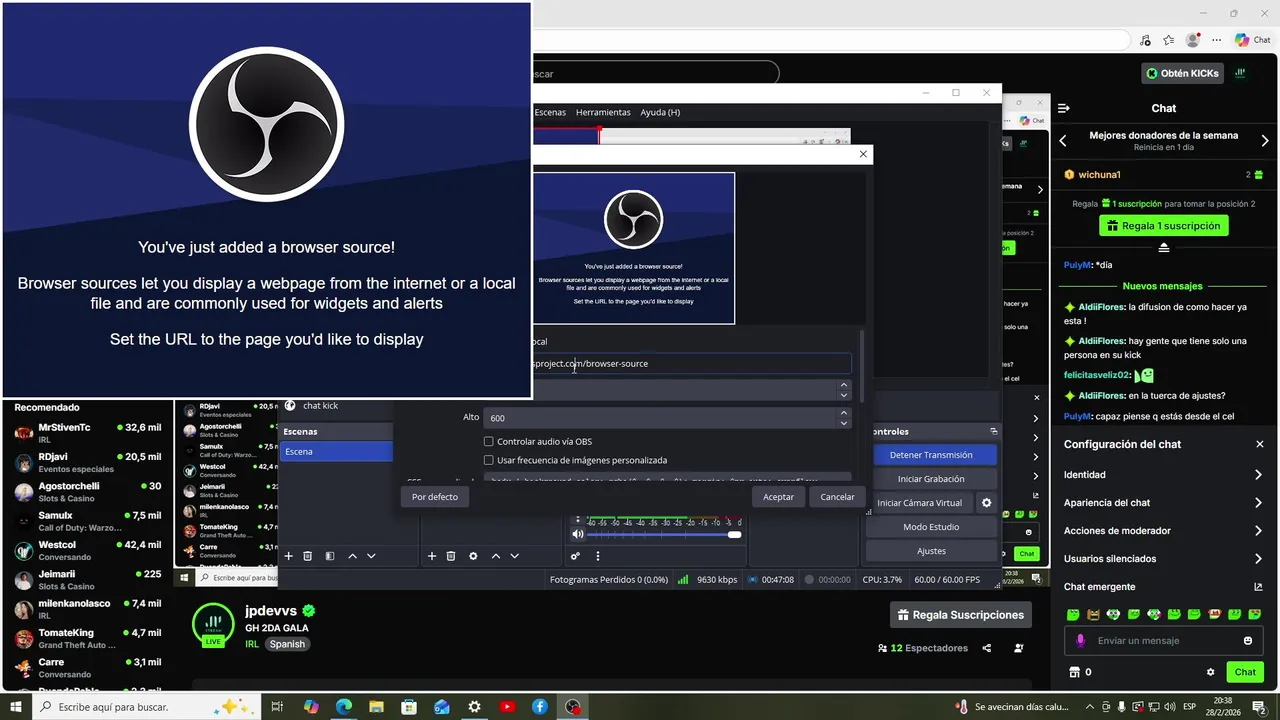The image size is (1280, 720).
Task: Mute audio via mixer speaker icon
Action: coord(577,535)
